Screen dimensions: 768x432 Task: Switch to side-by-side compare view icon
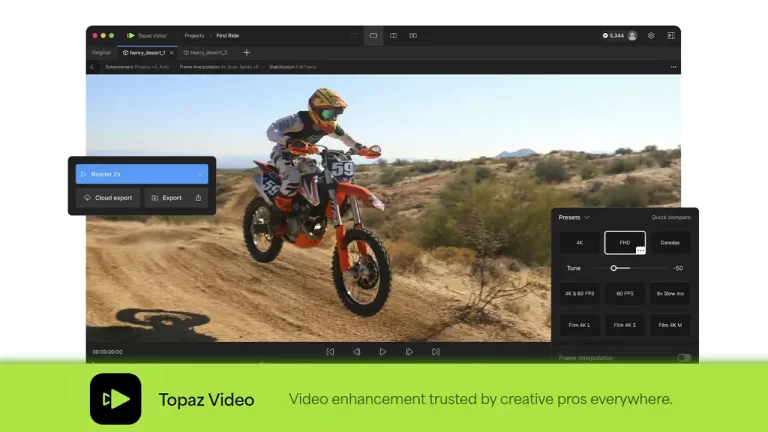pyautogui.click(x=393, y=35)
